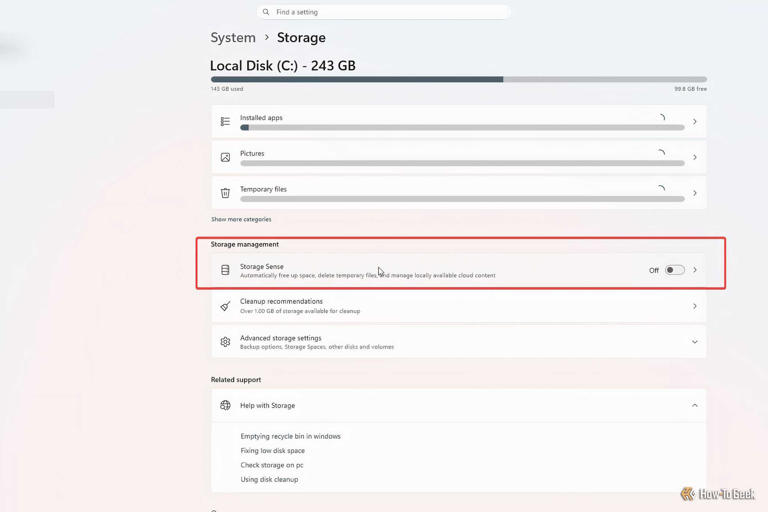This screenshot has width=768, height=512.
Task: Click Advanced storage settings label
Action: point(281,338)
